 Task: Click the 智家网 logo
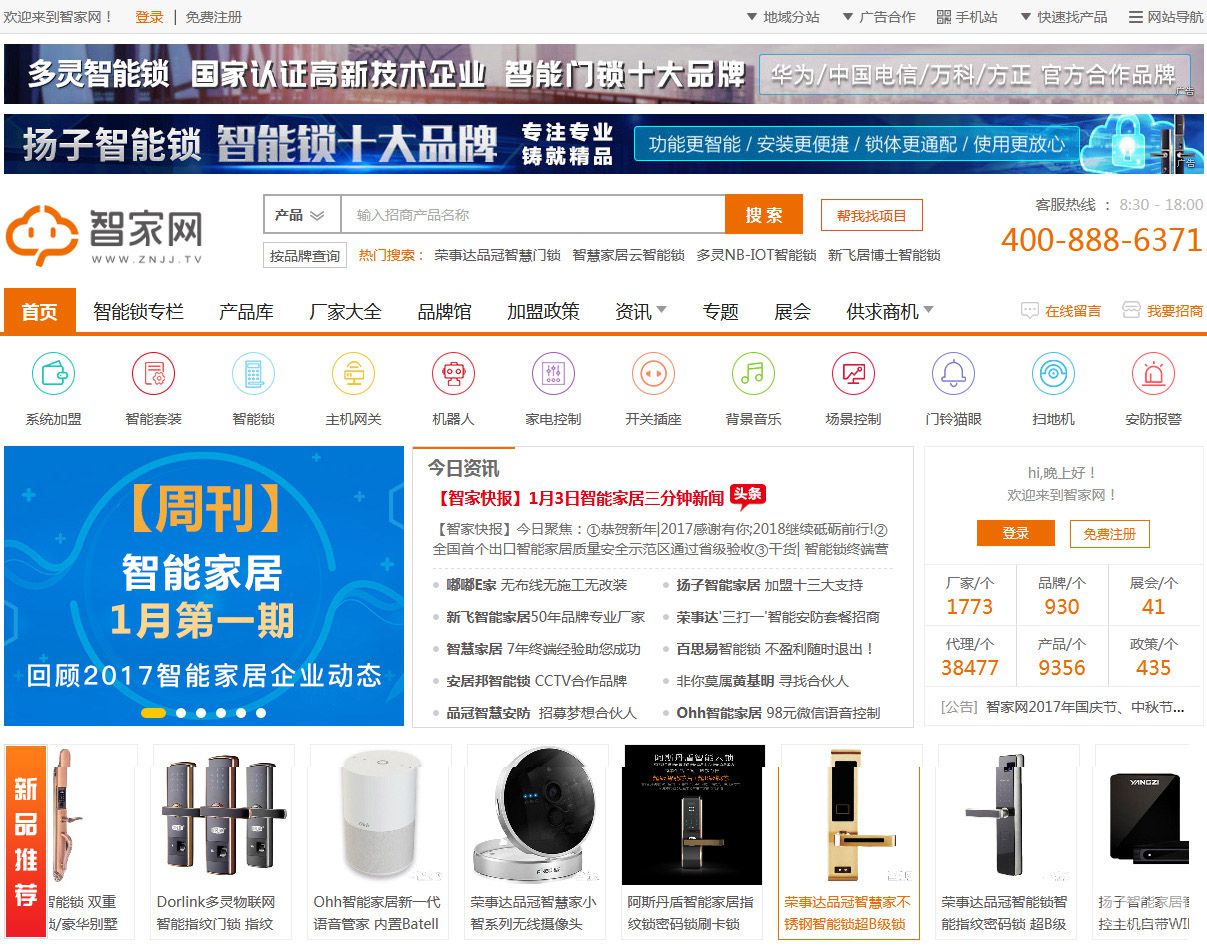click(104, 235)
